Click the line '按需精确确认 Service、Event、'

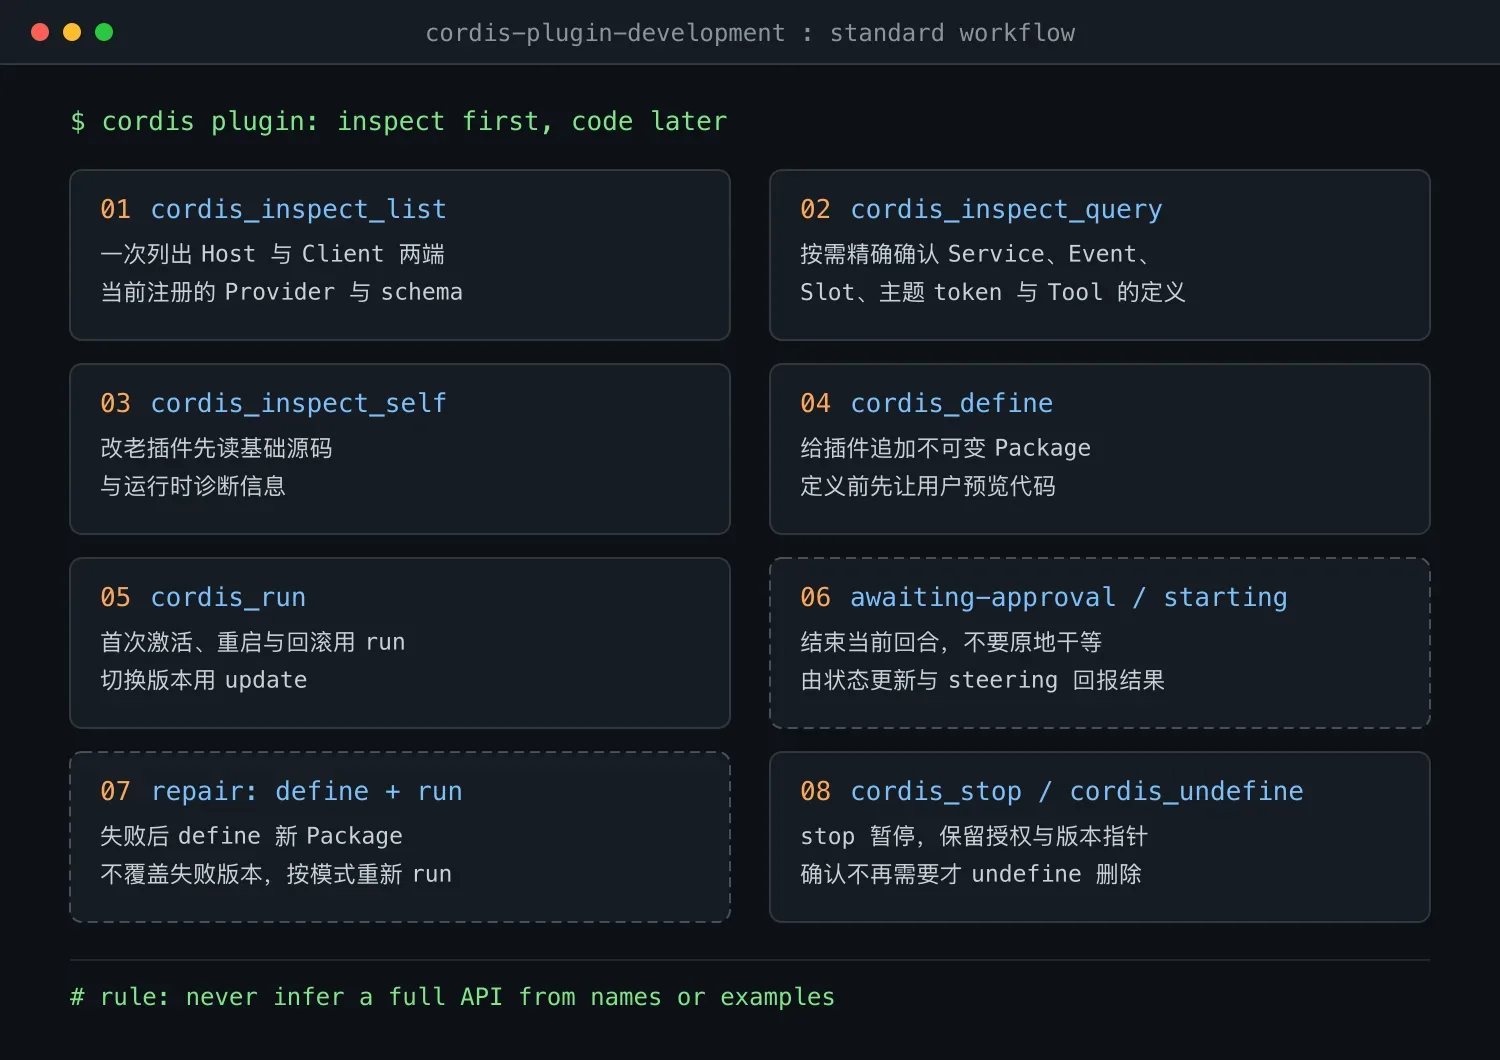coord(975,254)
